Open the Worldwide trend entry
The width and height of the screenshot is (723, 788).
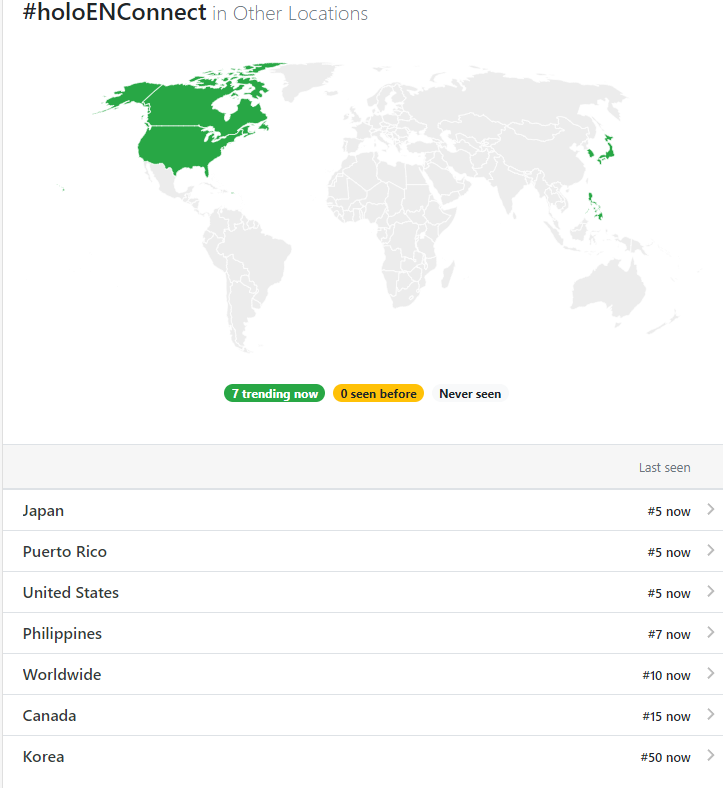click(62, 675)
